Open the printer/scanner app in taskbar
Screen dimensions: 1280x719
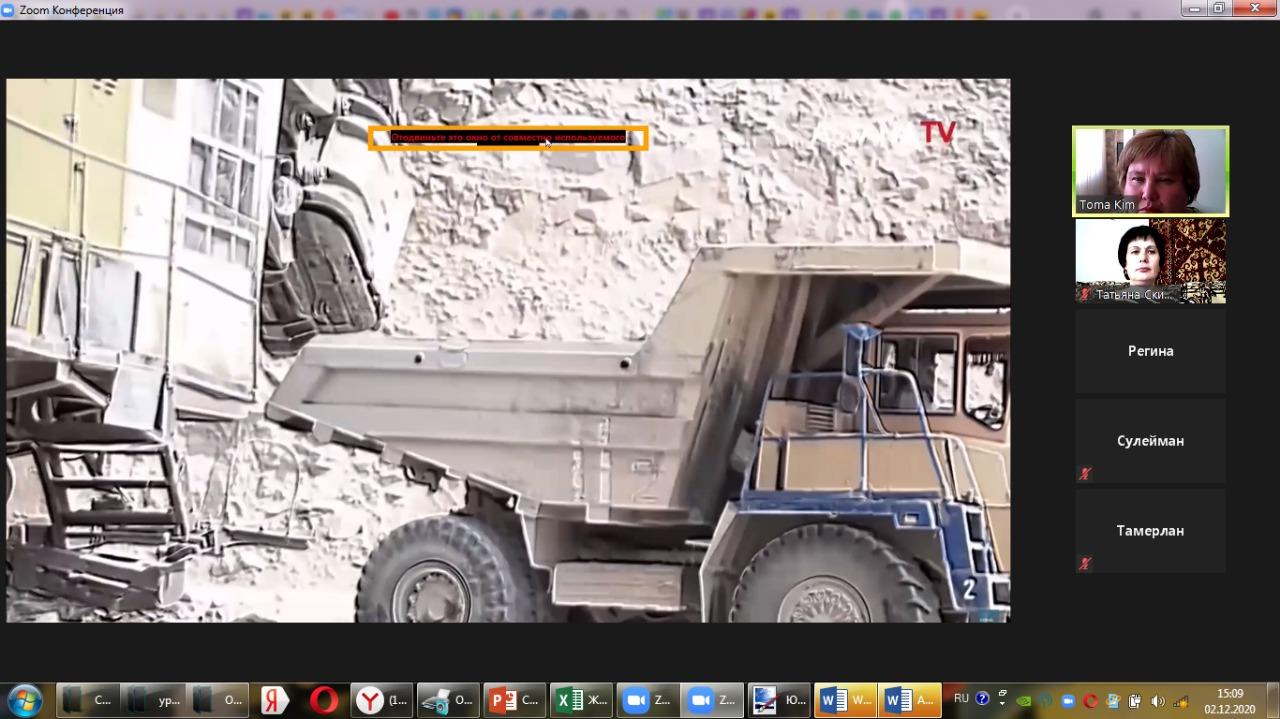[x=448, y=700]
